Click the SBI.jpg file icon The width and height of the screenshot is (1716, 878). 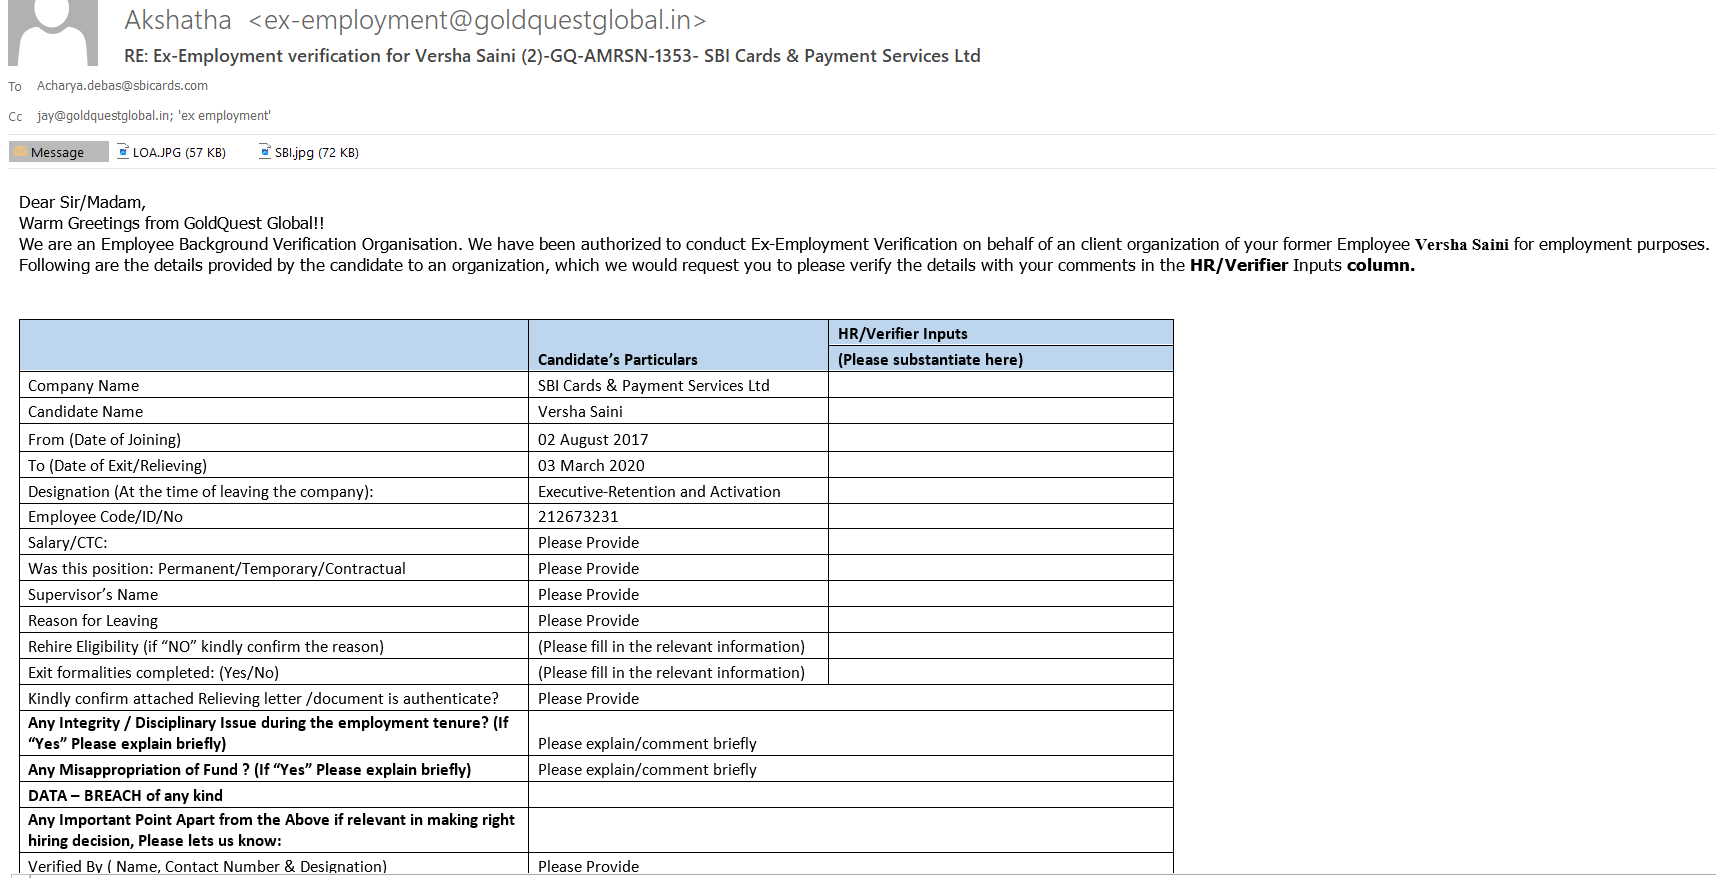265,151
